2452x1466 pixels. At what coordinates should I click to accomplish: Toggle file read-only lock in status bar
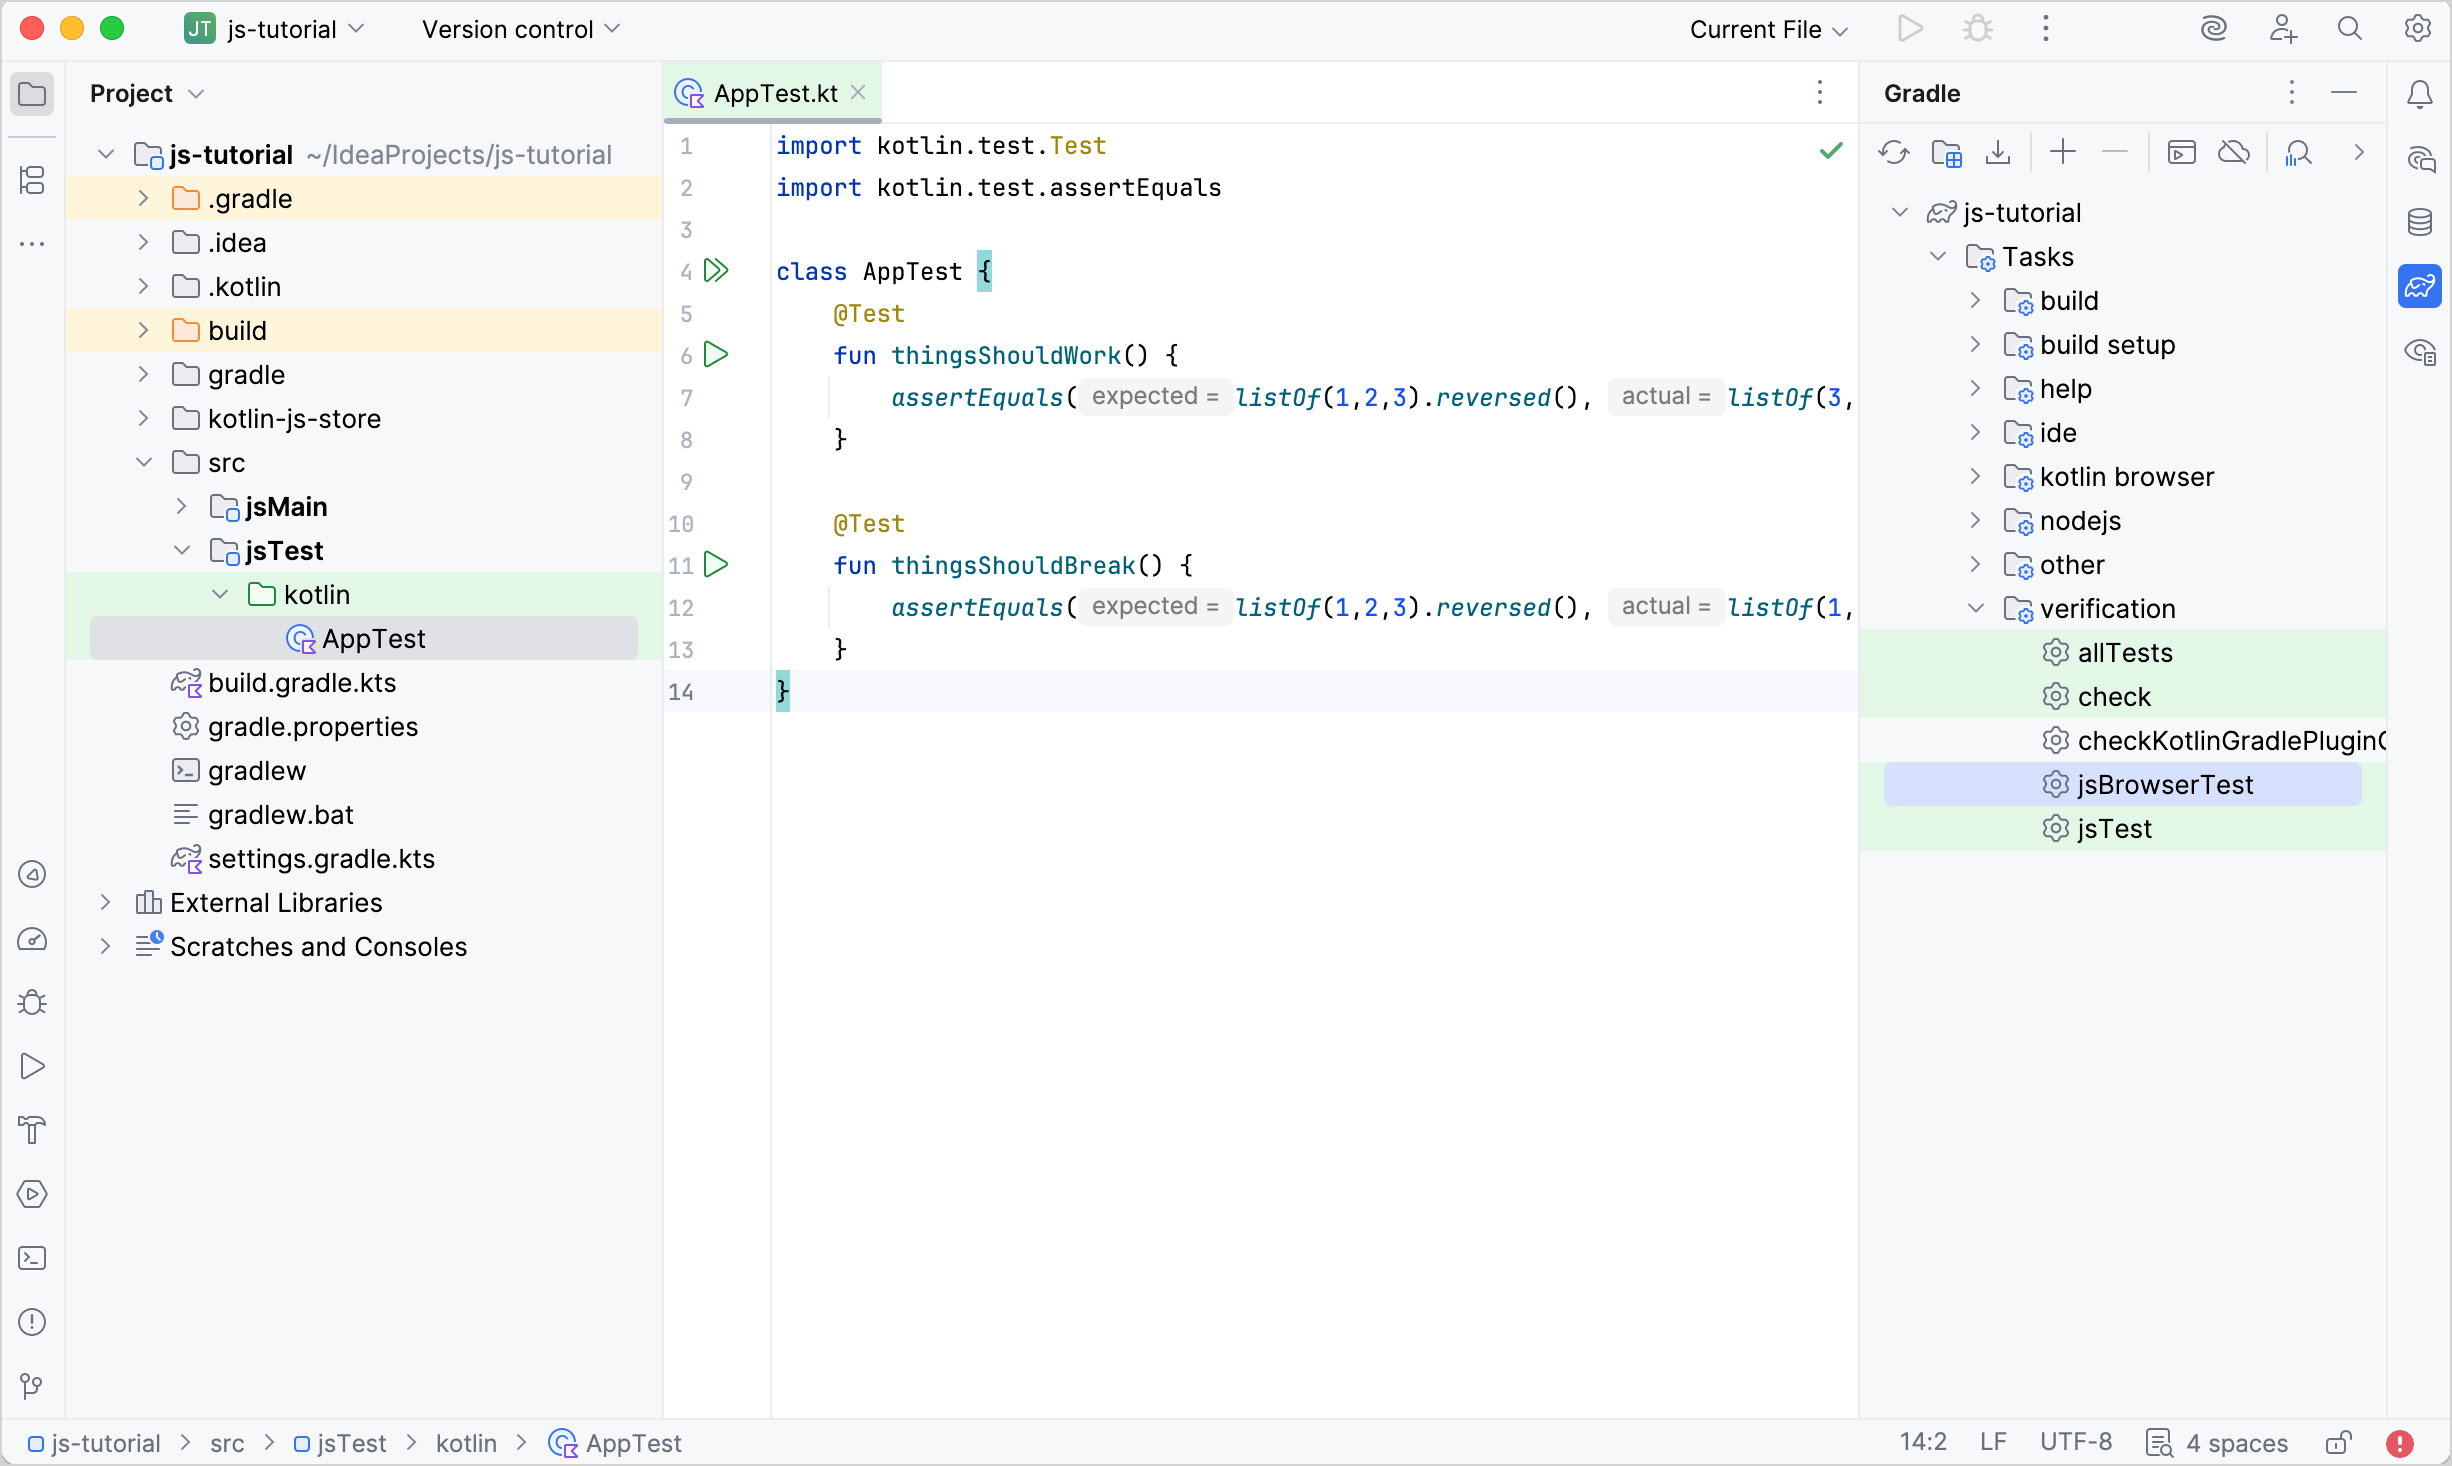pos(2340,1443)
